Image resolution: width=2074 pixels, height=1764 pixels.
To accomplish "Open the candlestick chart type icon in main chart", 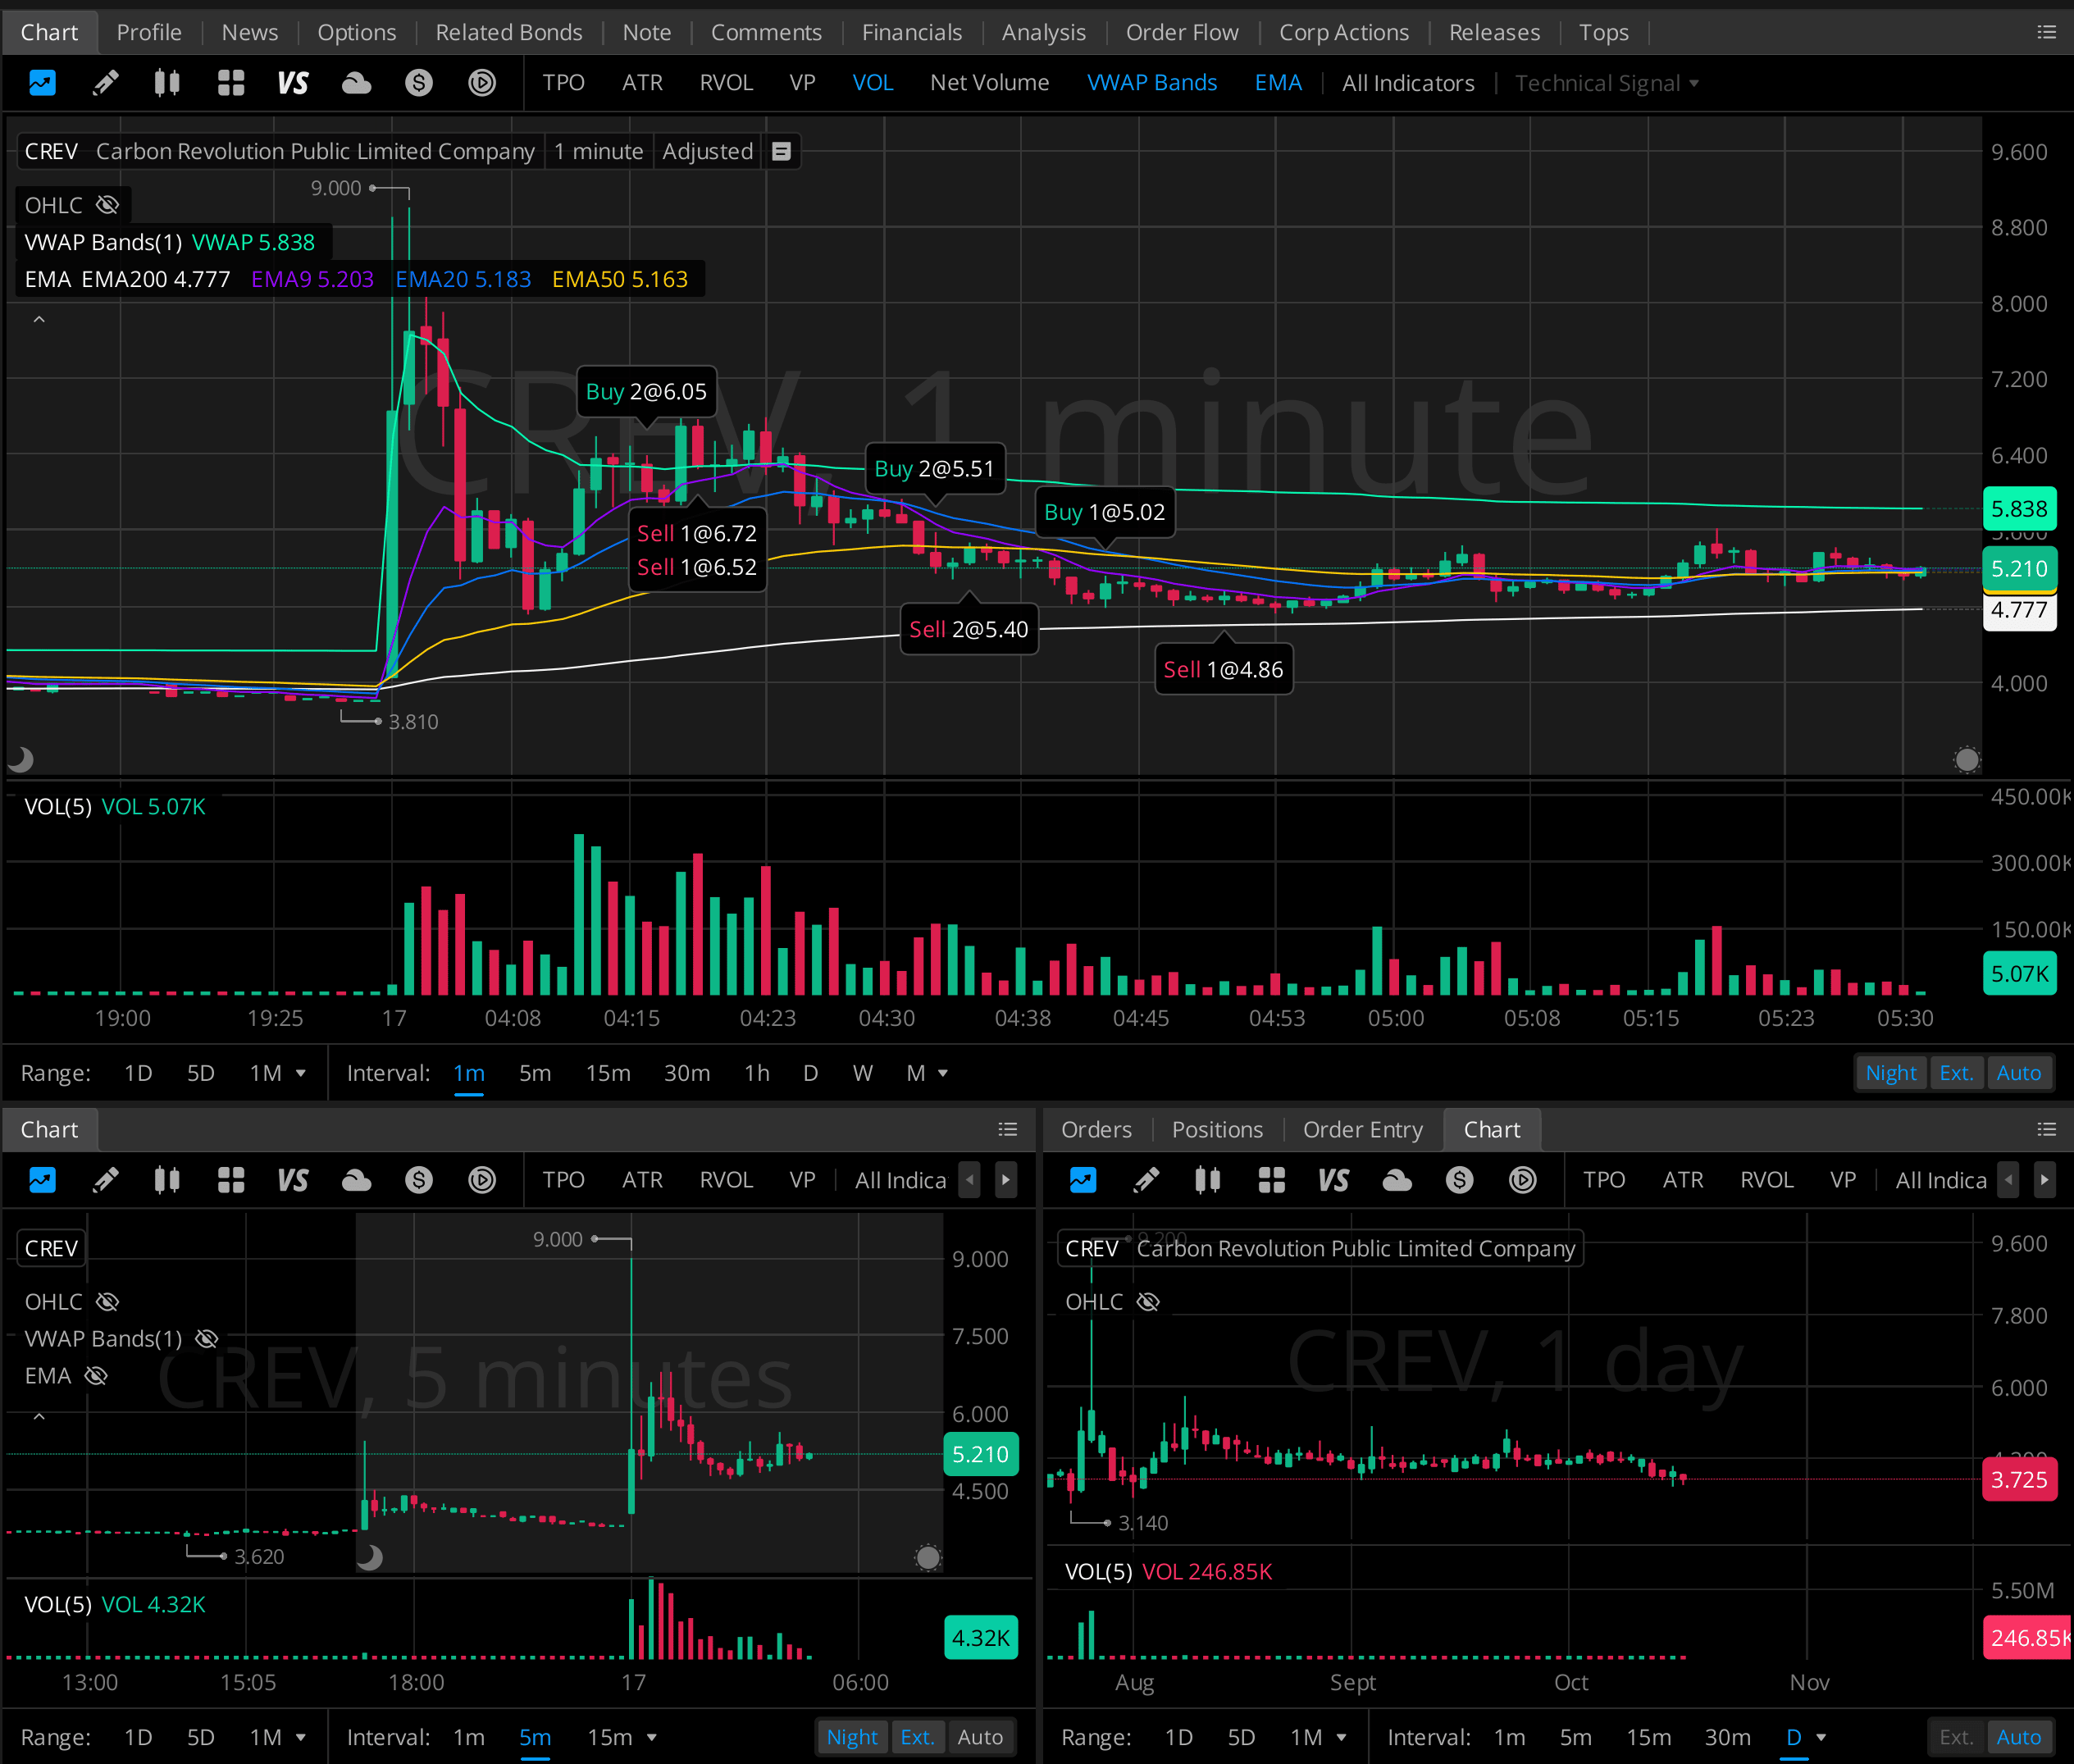I will click(x=167, y=83).
